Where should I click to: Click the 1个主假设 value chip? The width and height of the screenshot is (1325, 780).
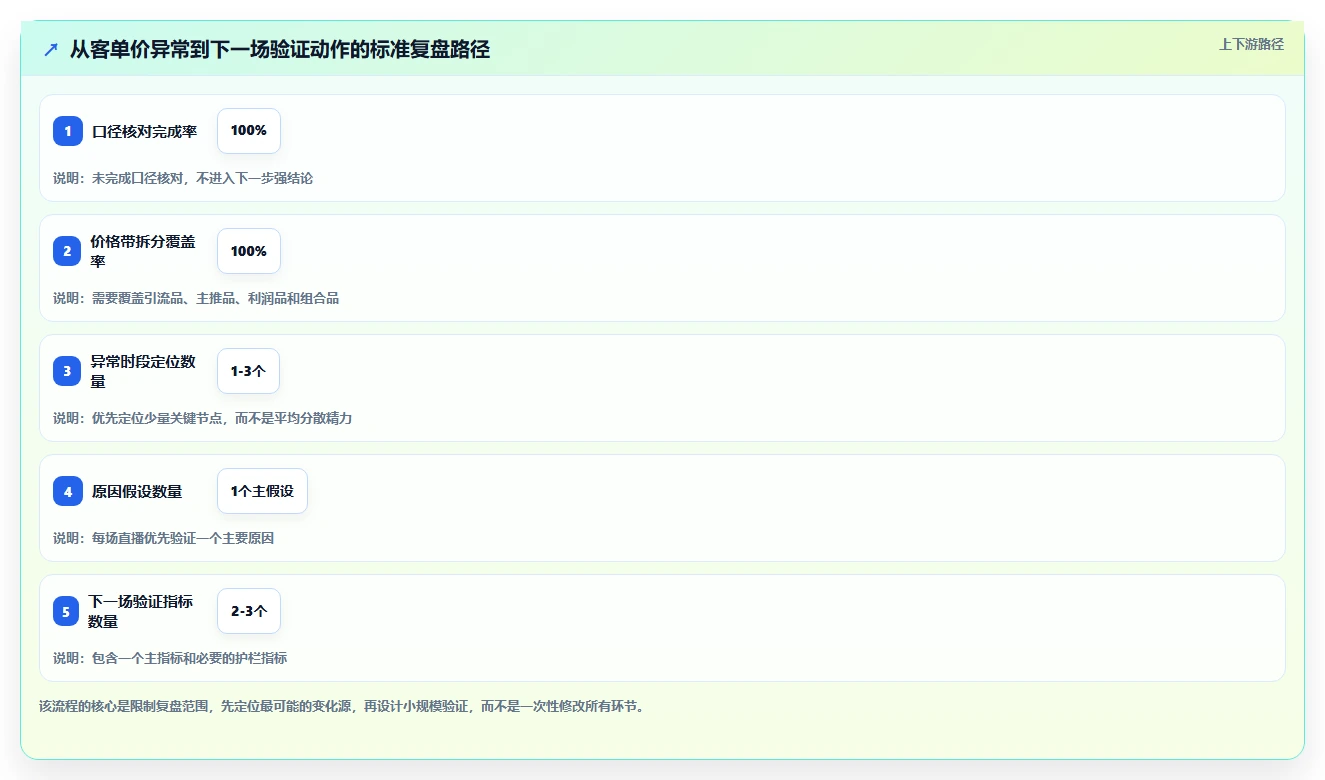coord(262,491)
